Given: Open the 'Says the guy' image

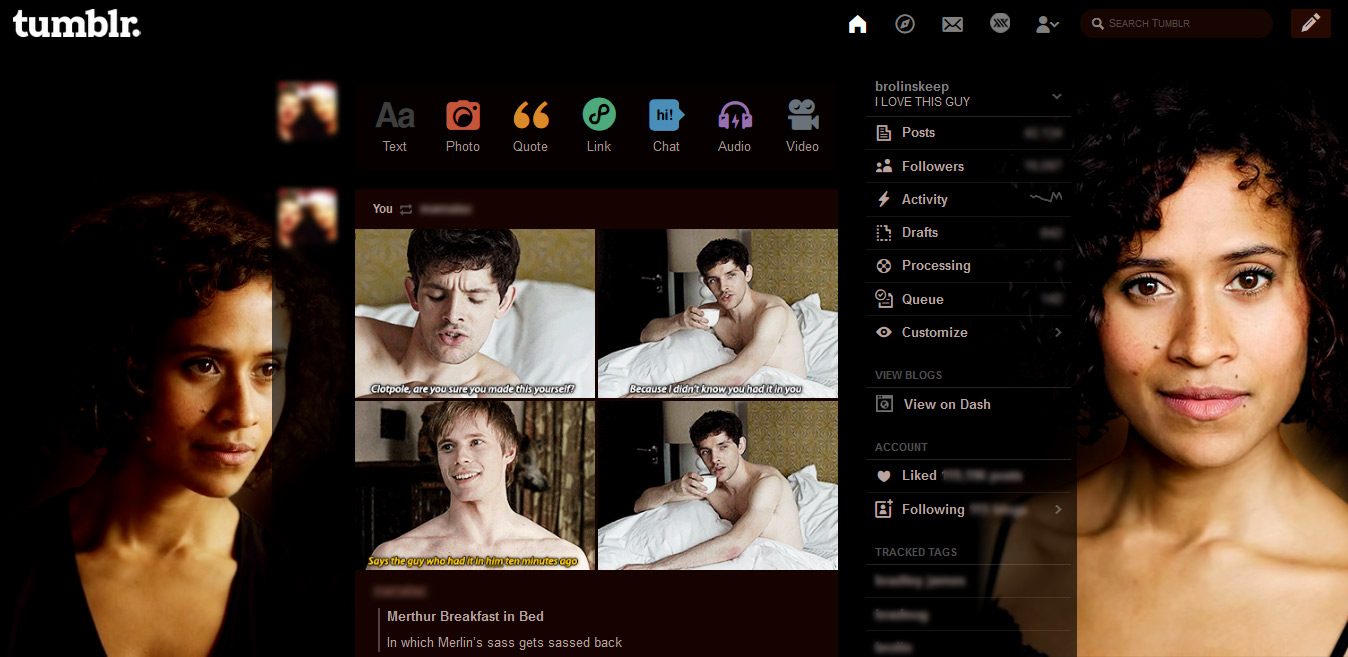Looking at the screenshot, I should click(475, 485).
